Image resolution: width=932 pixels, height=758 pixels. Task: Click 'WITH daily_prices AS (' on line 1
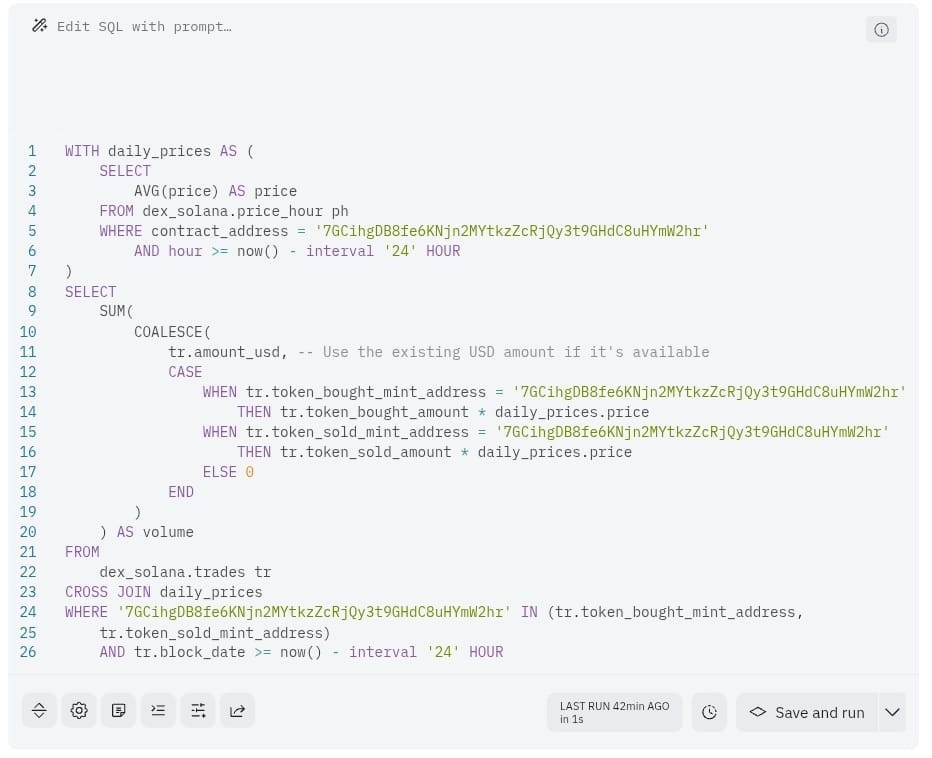pos(159,151)
